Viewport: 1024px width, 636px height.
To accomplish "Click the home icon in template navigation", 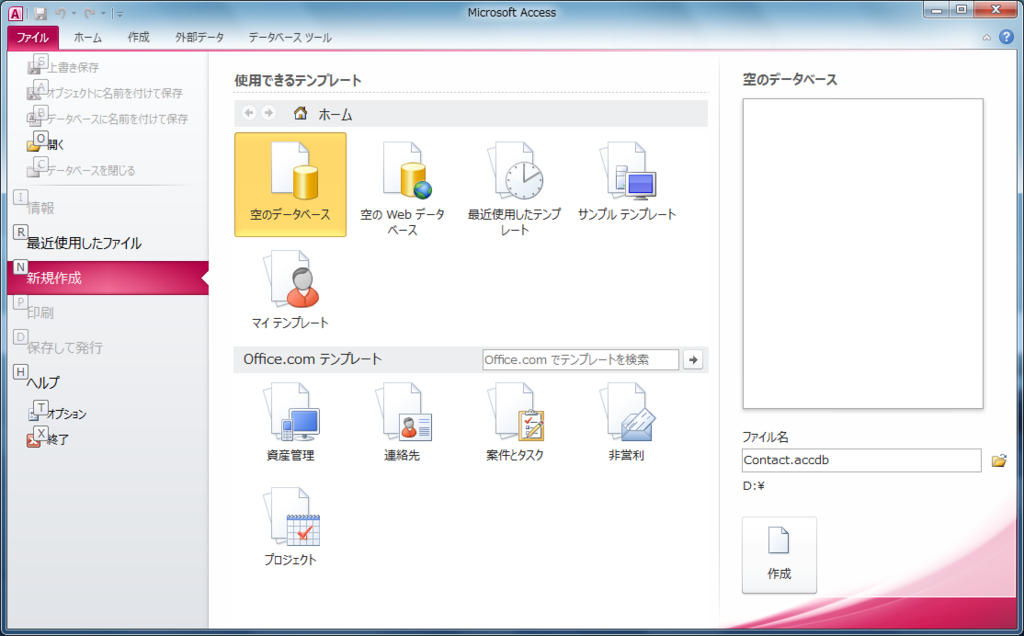I will pos(300,114).
